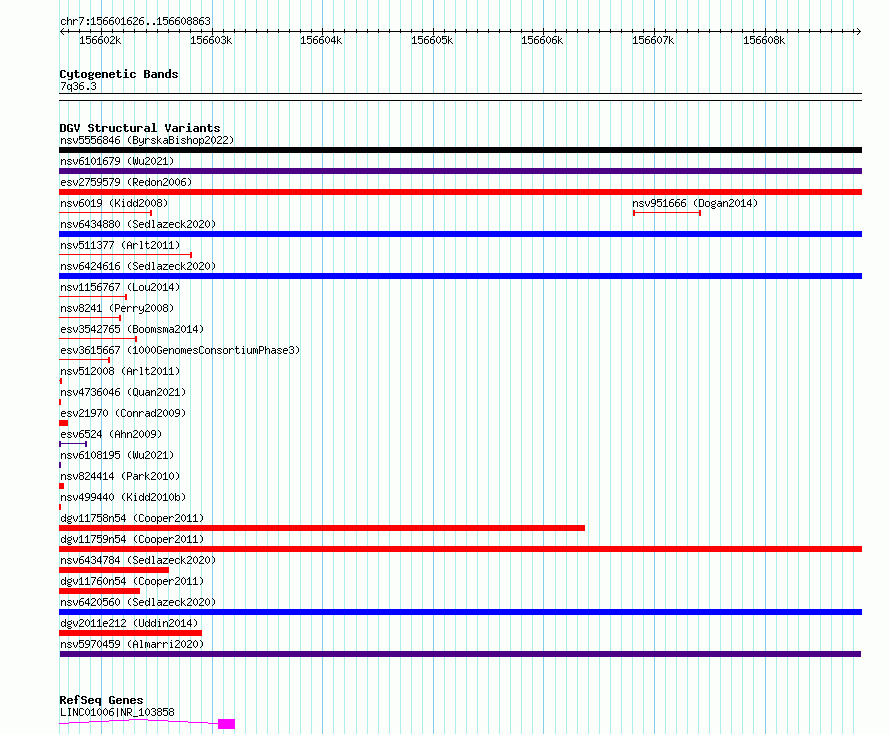Viewport: 890px width, 734px height.
Task: Click the 156602k ruler tick label
Action: [x=100, y=41]
